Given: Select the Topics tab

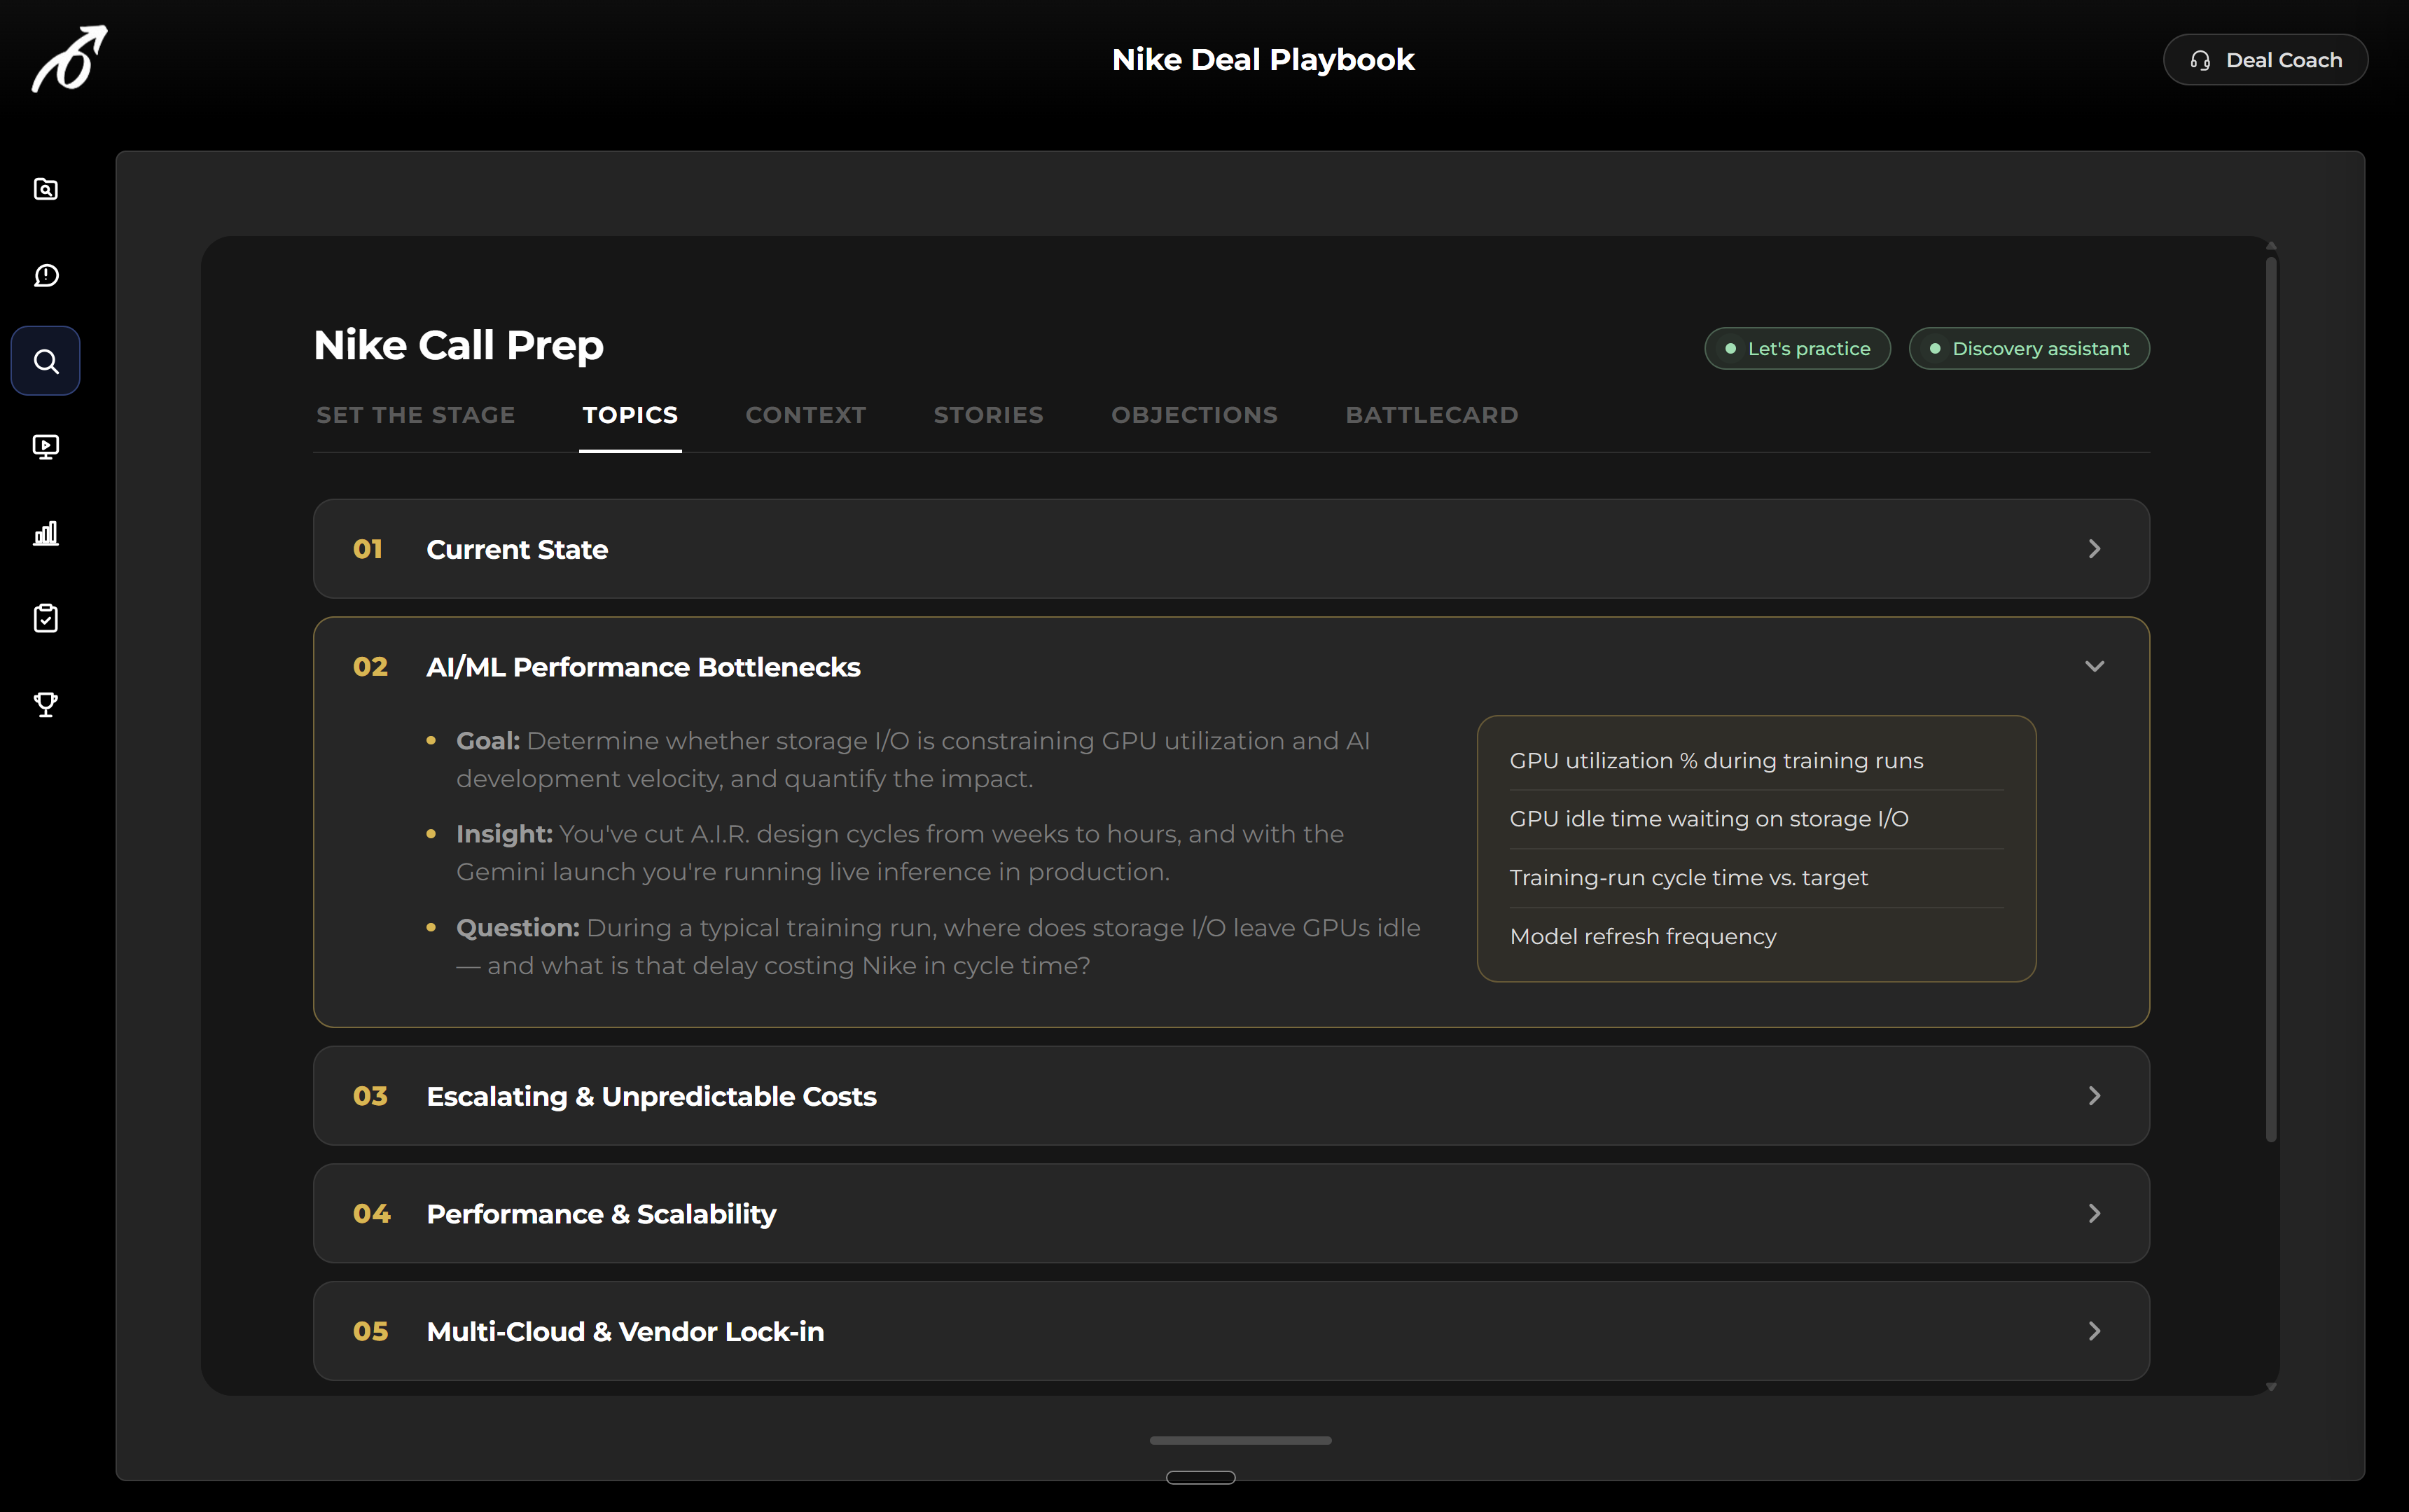Looking at the screenshot, I should (x=630, y=415).
